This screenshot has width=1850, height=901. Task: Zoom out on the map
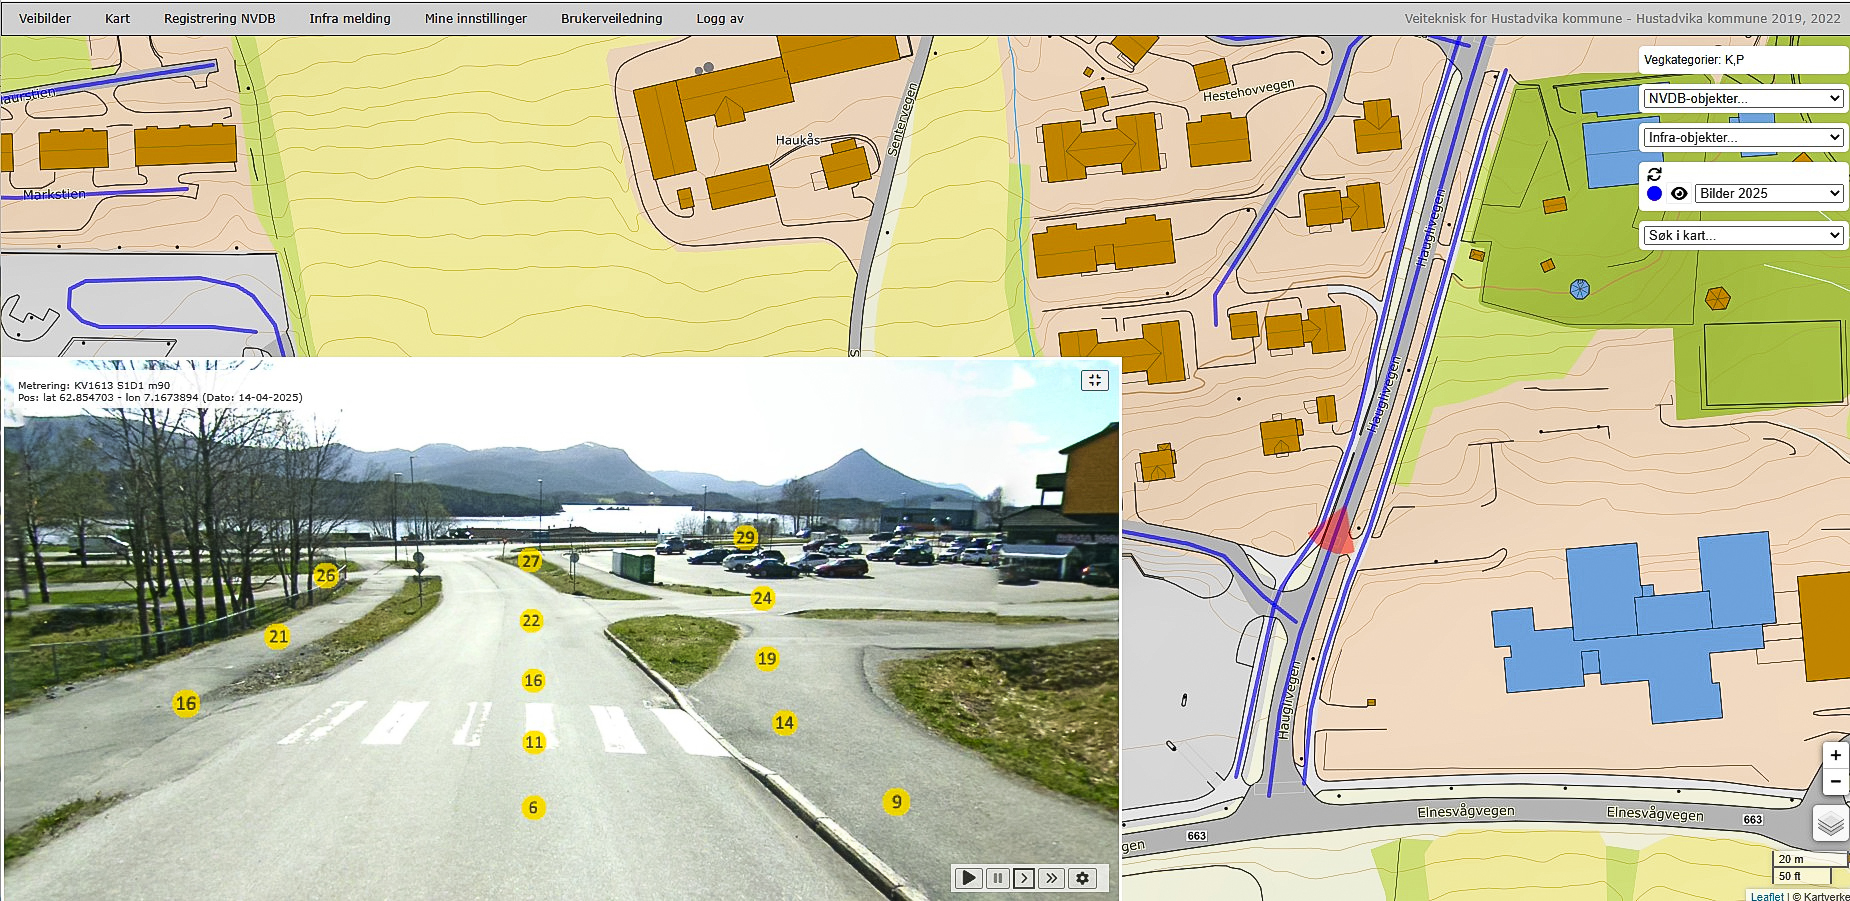1835,781
